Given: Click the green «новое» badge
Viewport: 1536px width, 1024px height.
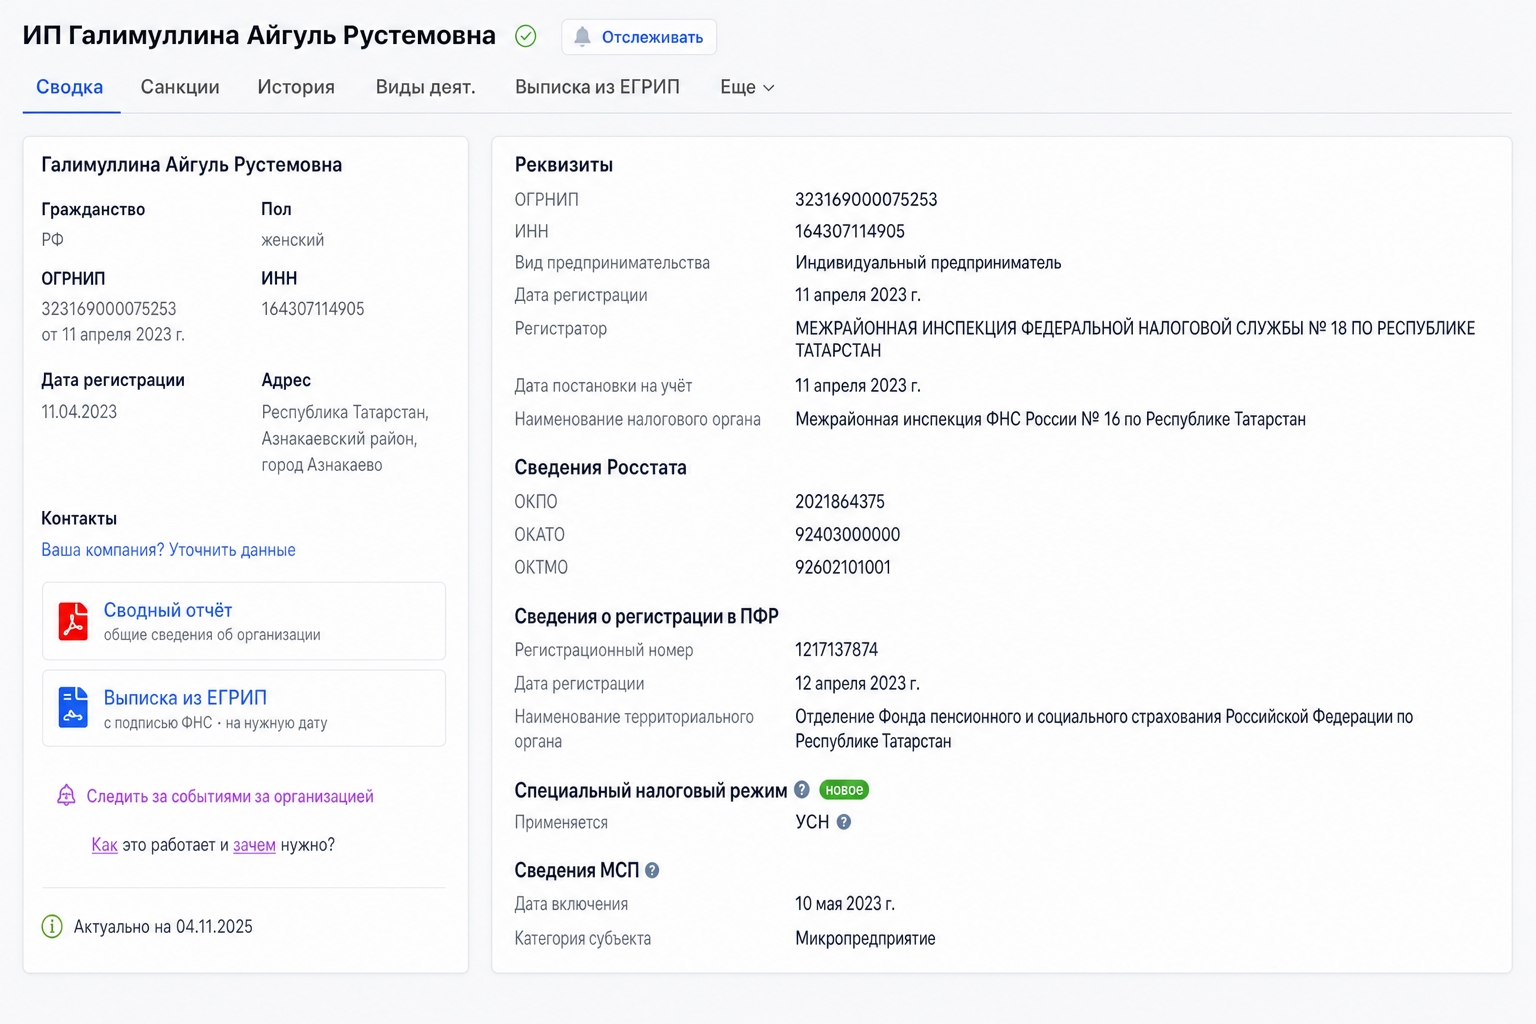Looking at the screenshot, I should [844, 790].
